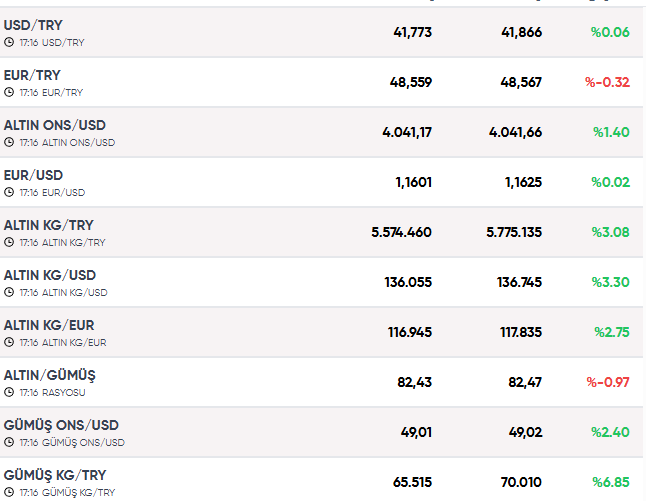Select the GÜMÜŞ ONS/USD heading
646x501 pixels.
pyautogui.click(x=61, y=425)
